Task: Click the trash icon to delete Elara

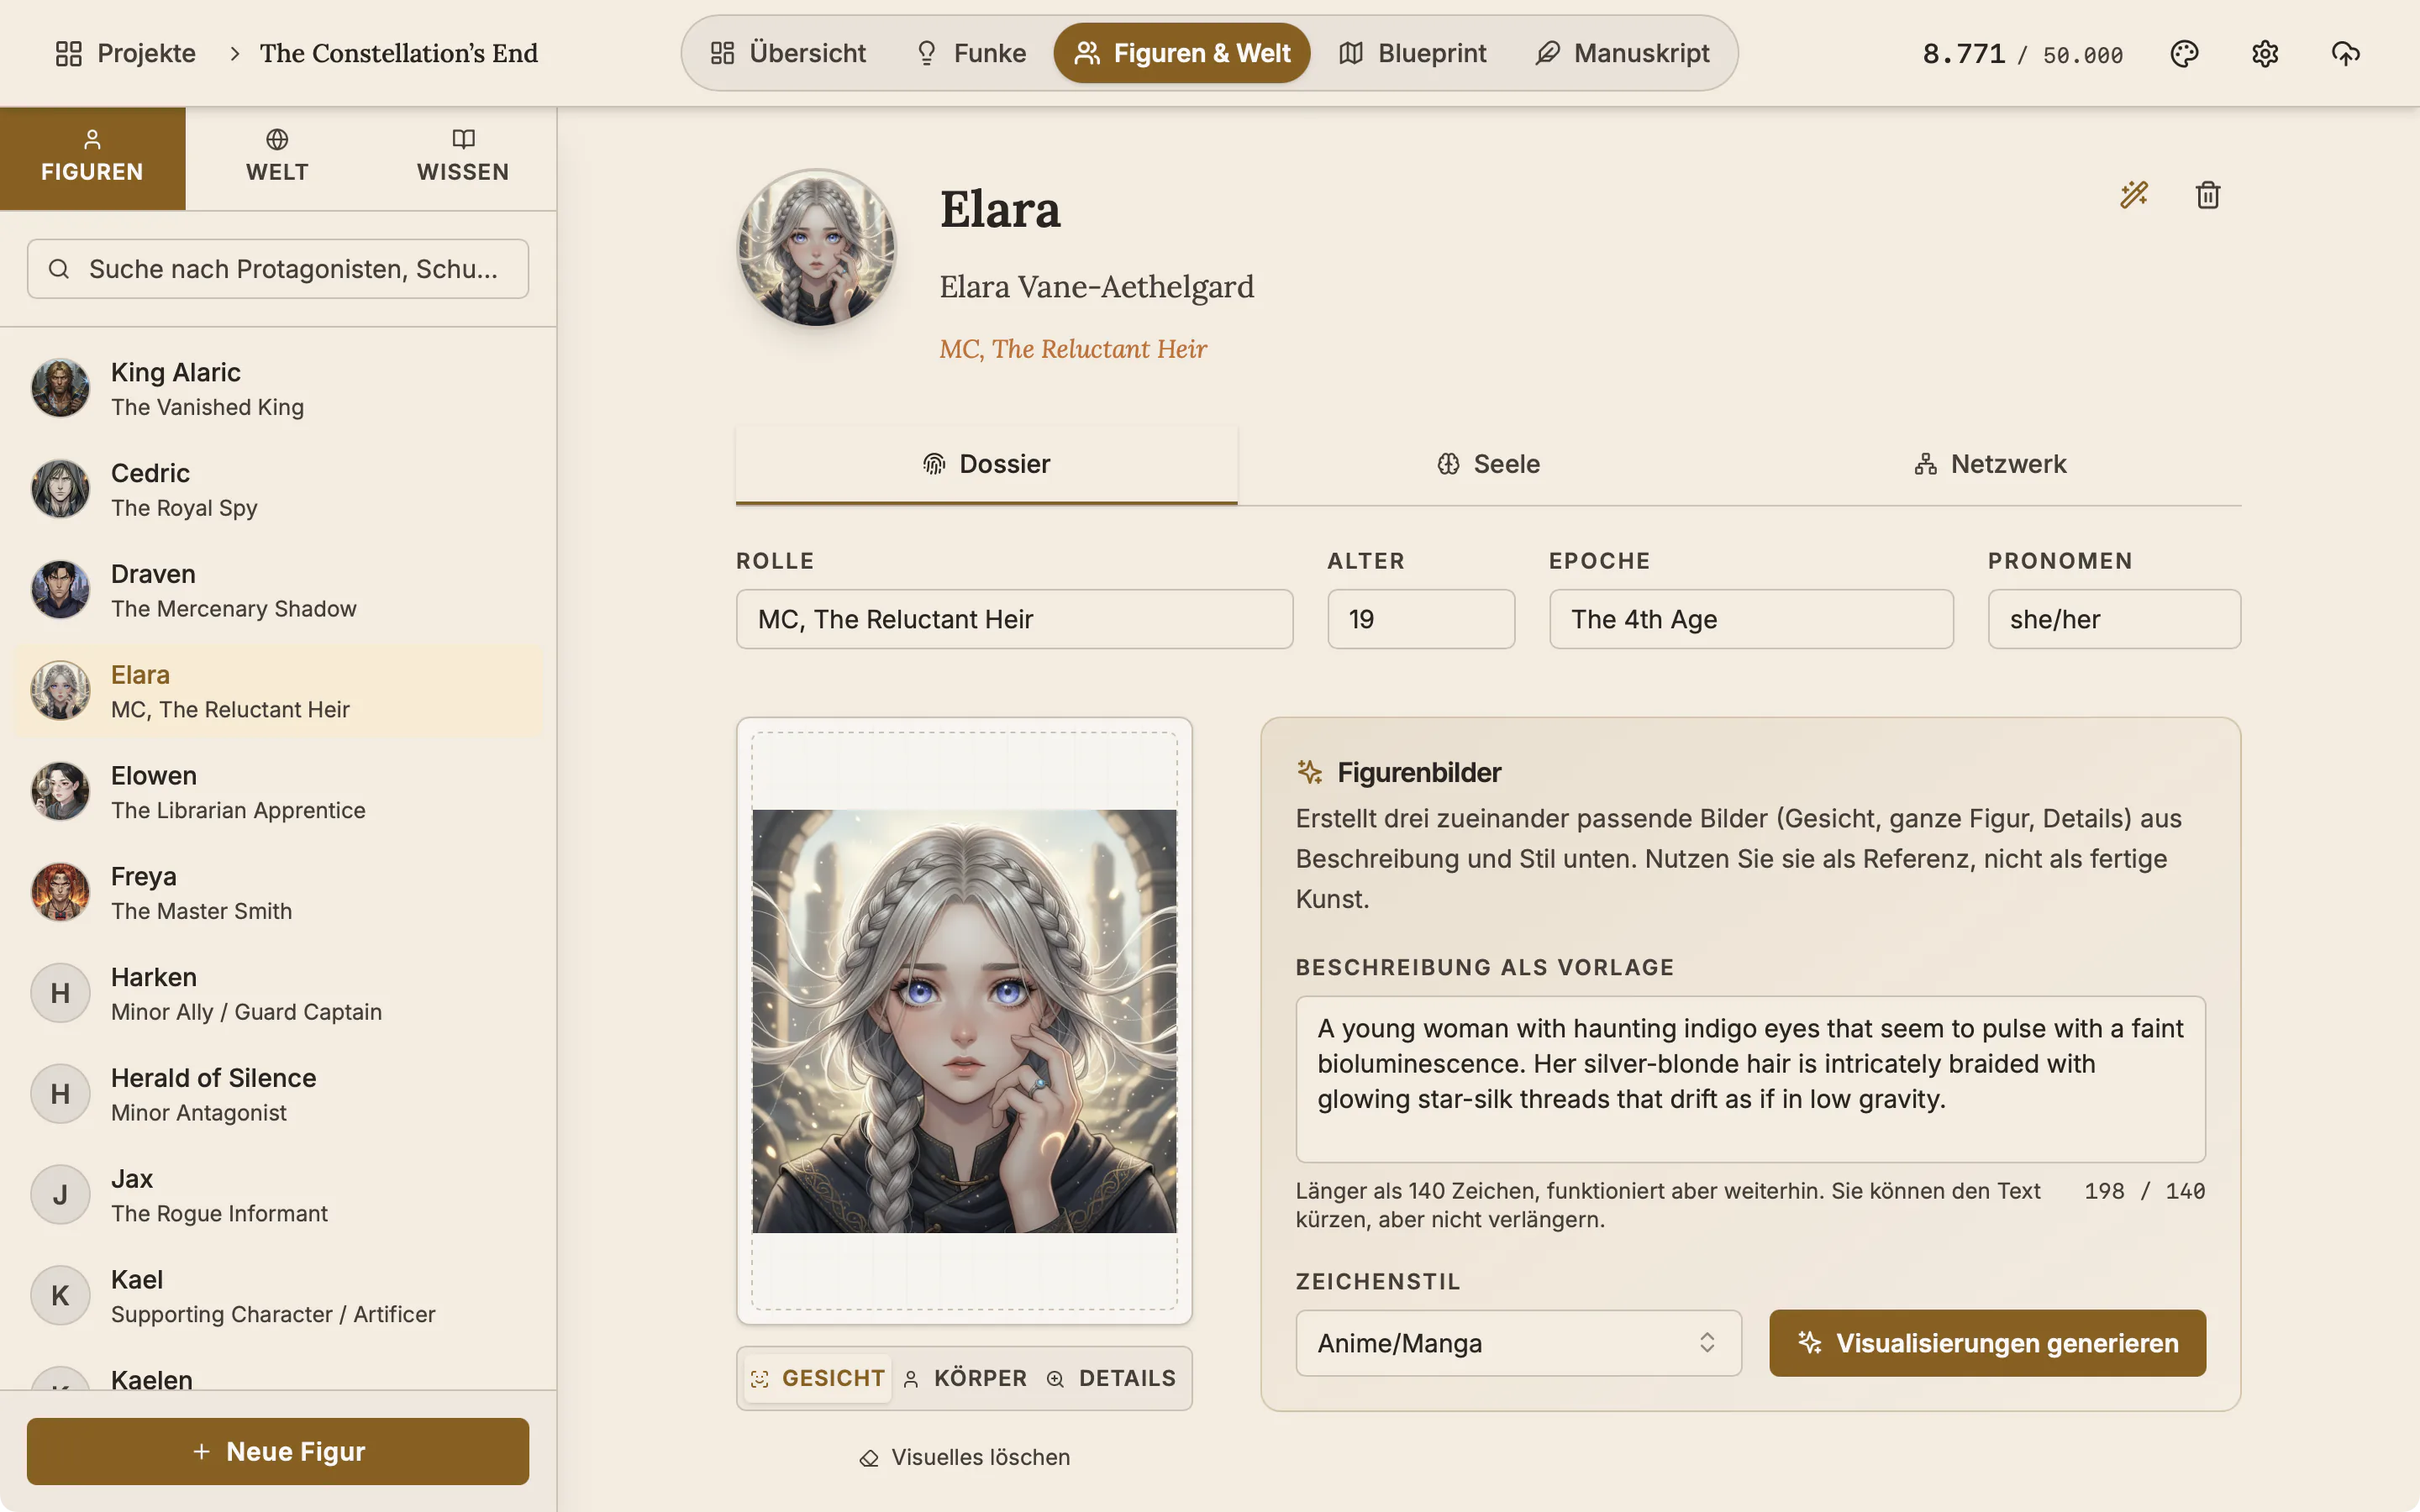Action: pyautogui.click(x=2208, y=194)
